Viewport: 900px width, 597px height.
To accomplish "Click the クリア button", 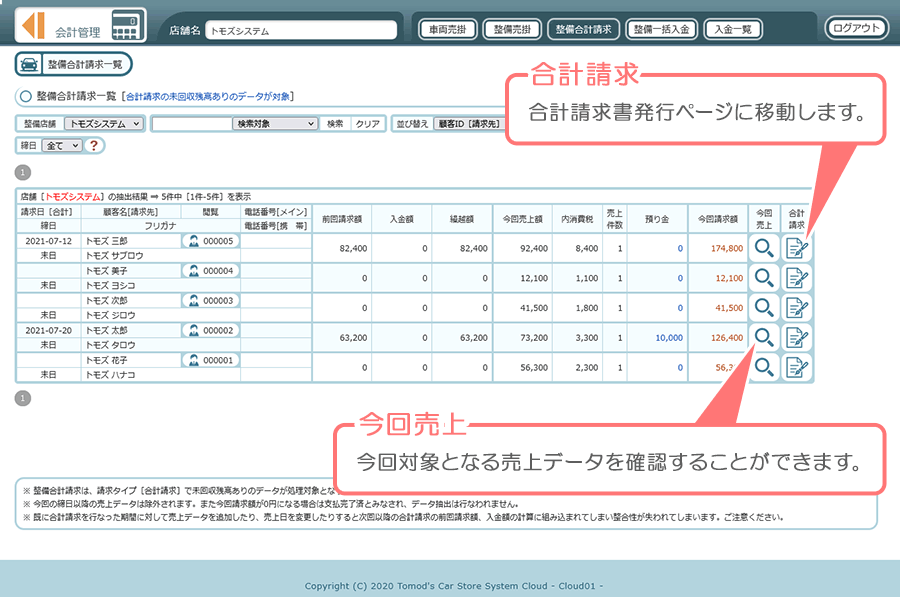I will pos(367,123).
